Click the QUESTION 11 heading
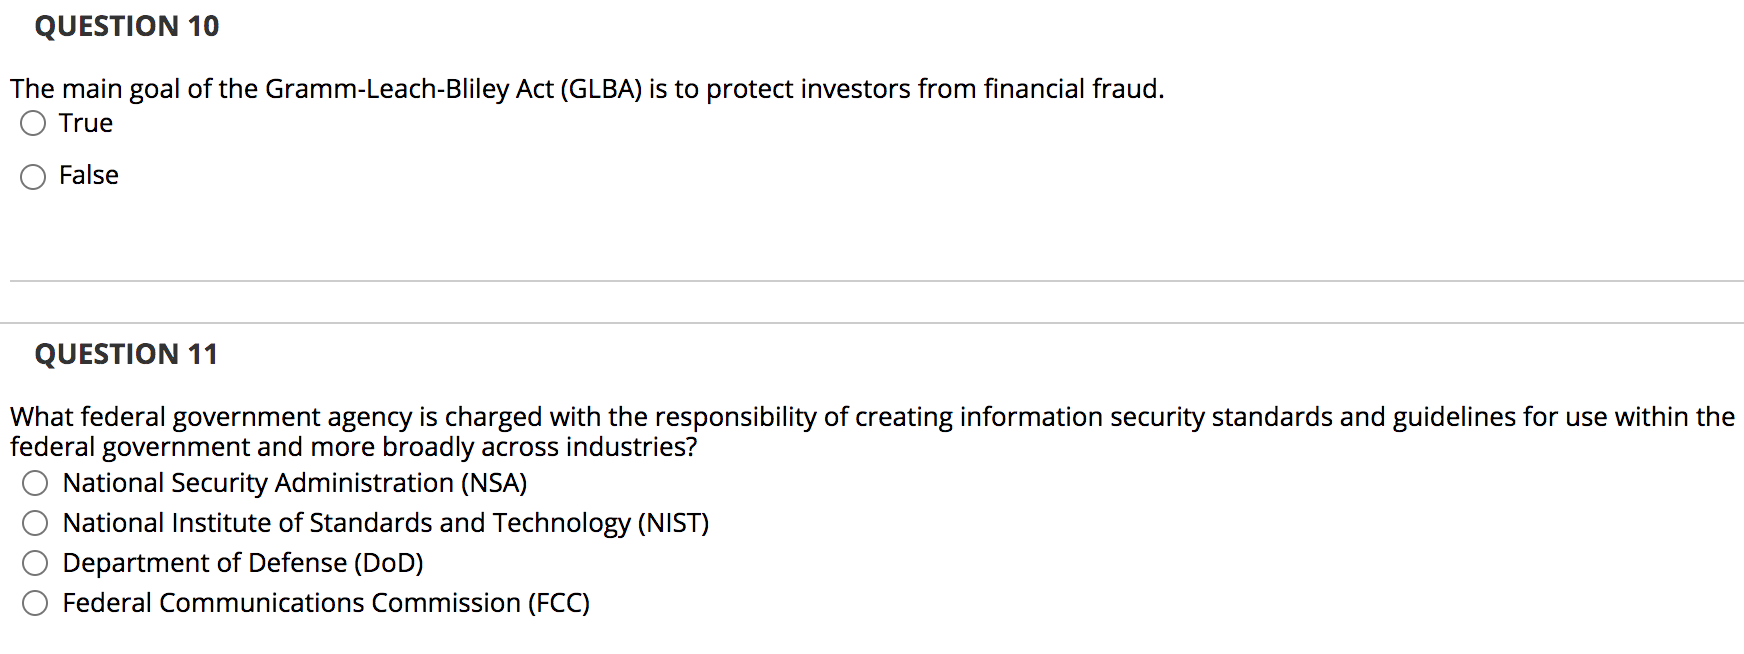This screenshot has height=654, width=1744. pos(126,354)
